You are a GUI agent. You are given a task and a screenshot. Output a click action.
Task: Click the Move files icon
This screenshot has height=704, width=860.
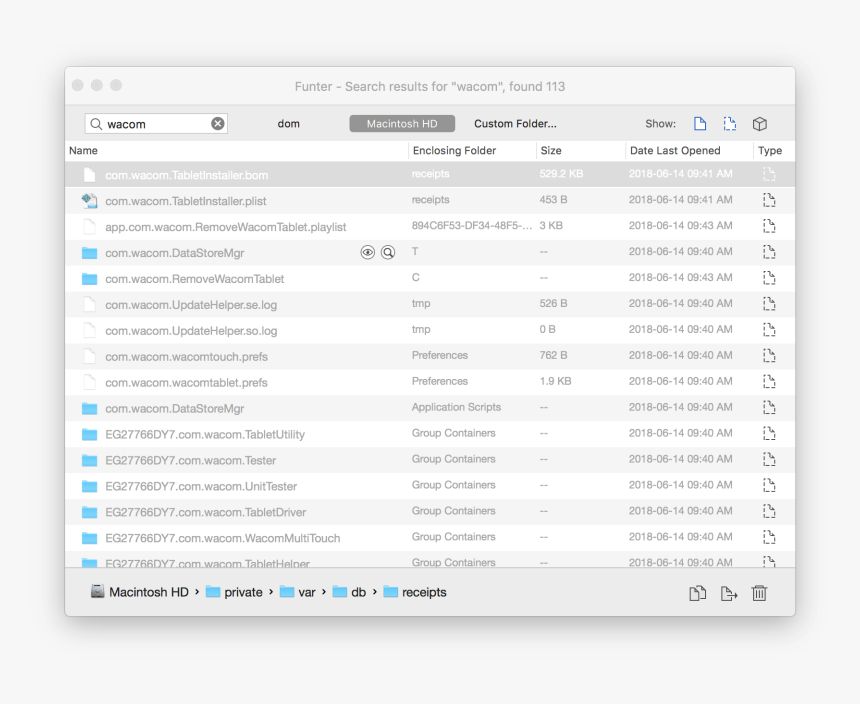[728, 593]
